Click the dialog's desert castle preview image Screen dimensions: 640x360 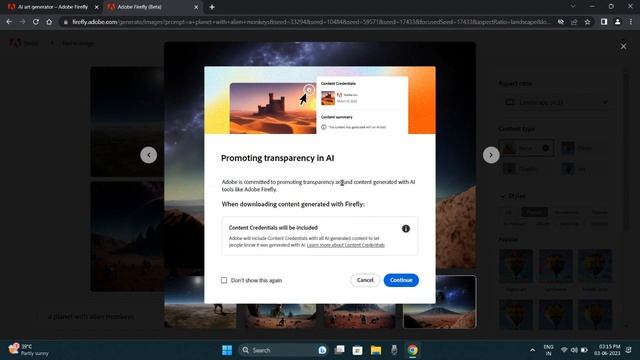click(273, 108)
